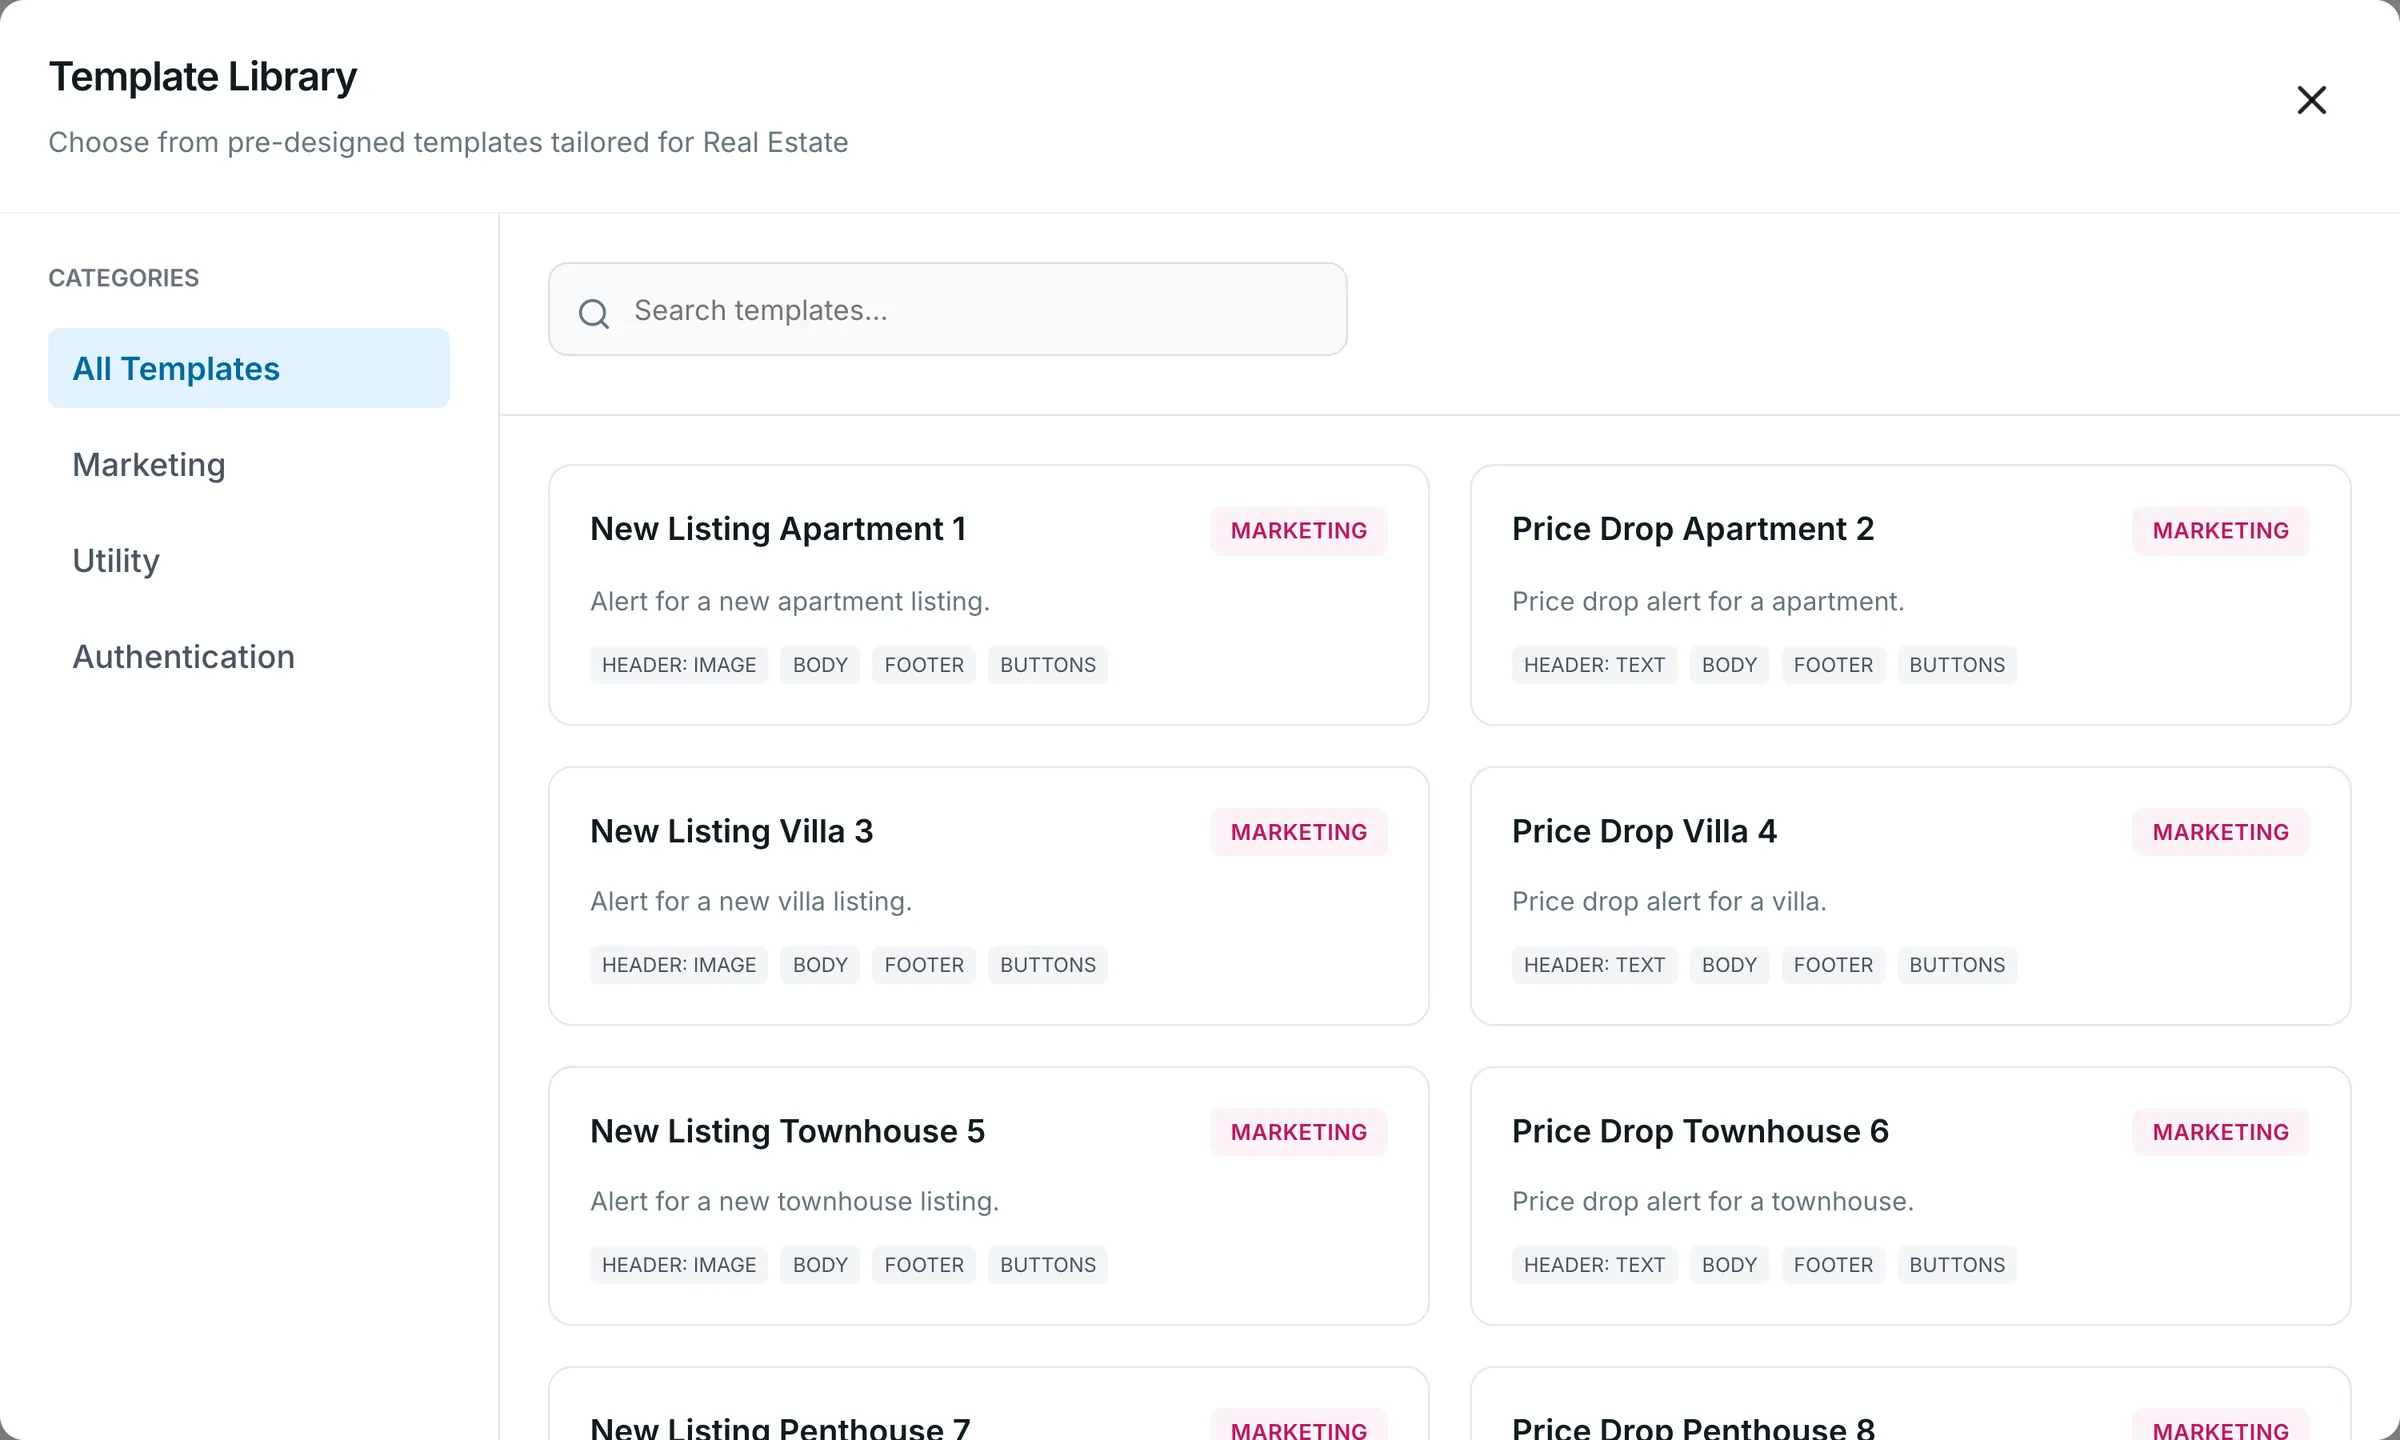The width and height of the screenshot is (2400, 1440).
Task: Filter by the Marketing category
Action: point(249,464)
